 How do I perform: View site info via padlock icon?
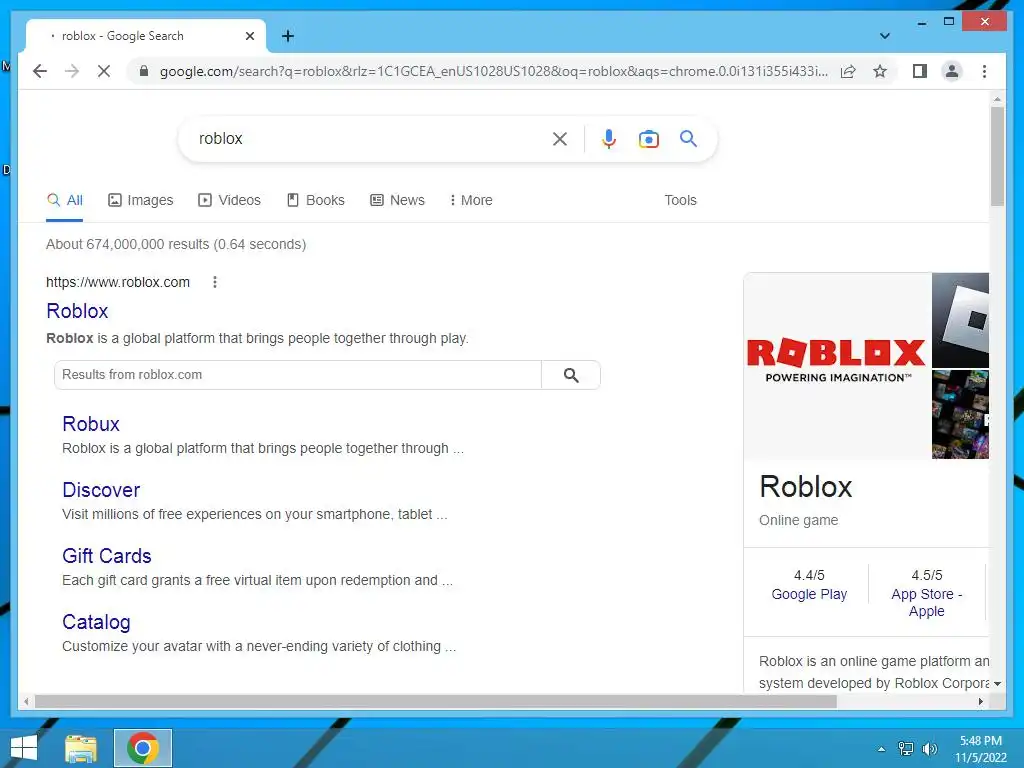[x=144, y=71]
